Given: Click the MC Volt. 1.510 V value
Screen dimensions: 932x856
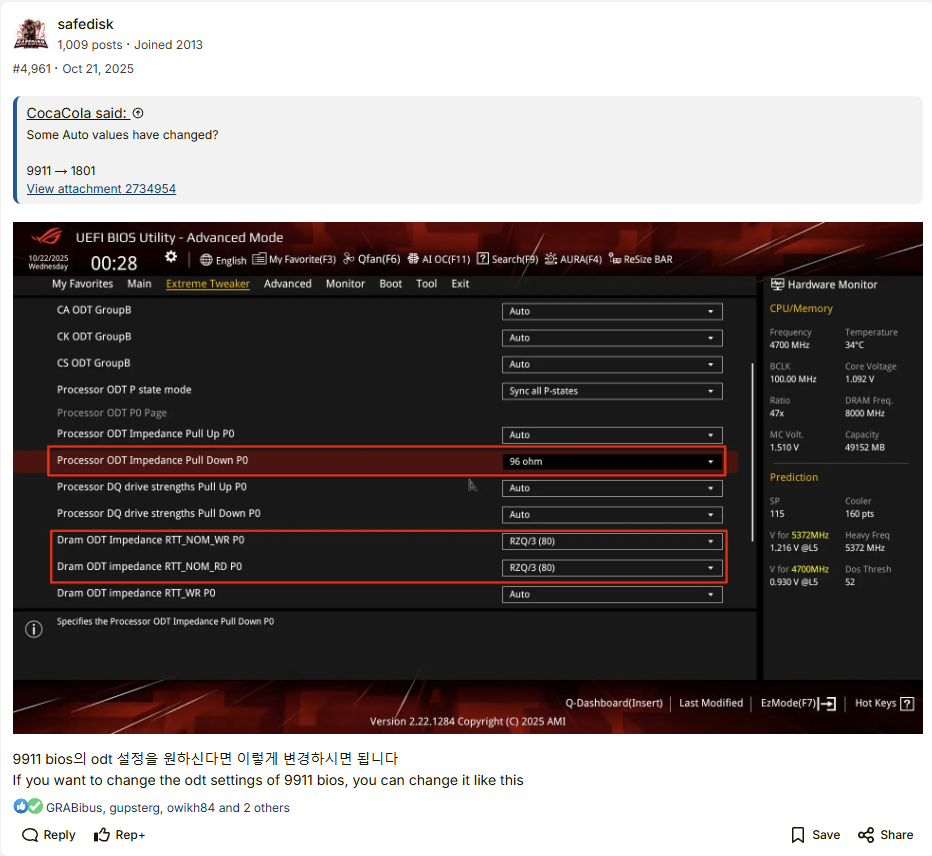Looking at the screenshot, I should [784, 448].
